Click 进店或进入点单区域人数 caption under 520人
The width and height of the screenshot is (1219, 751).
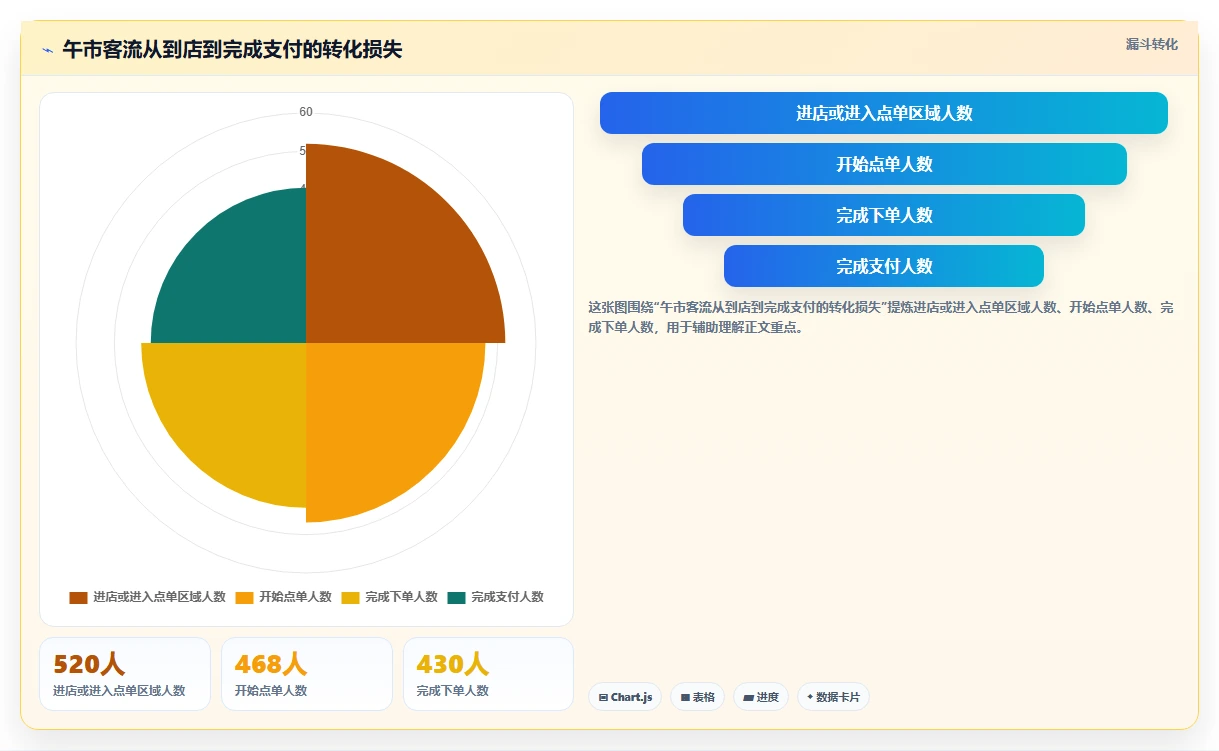pos(119,691)
